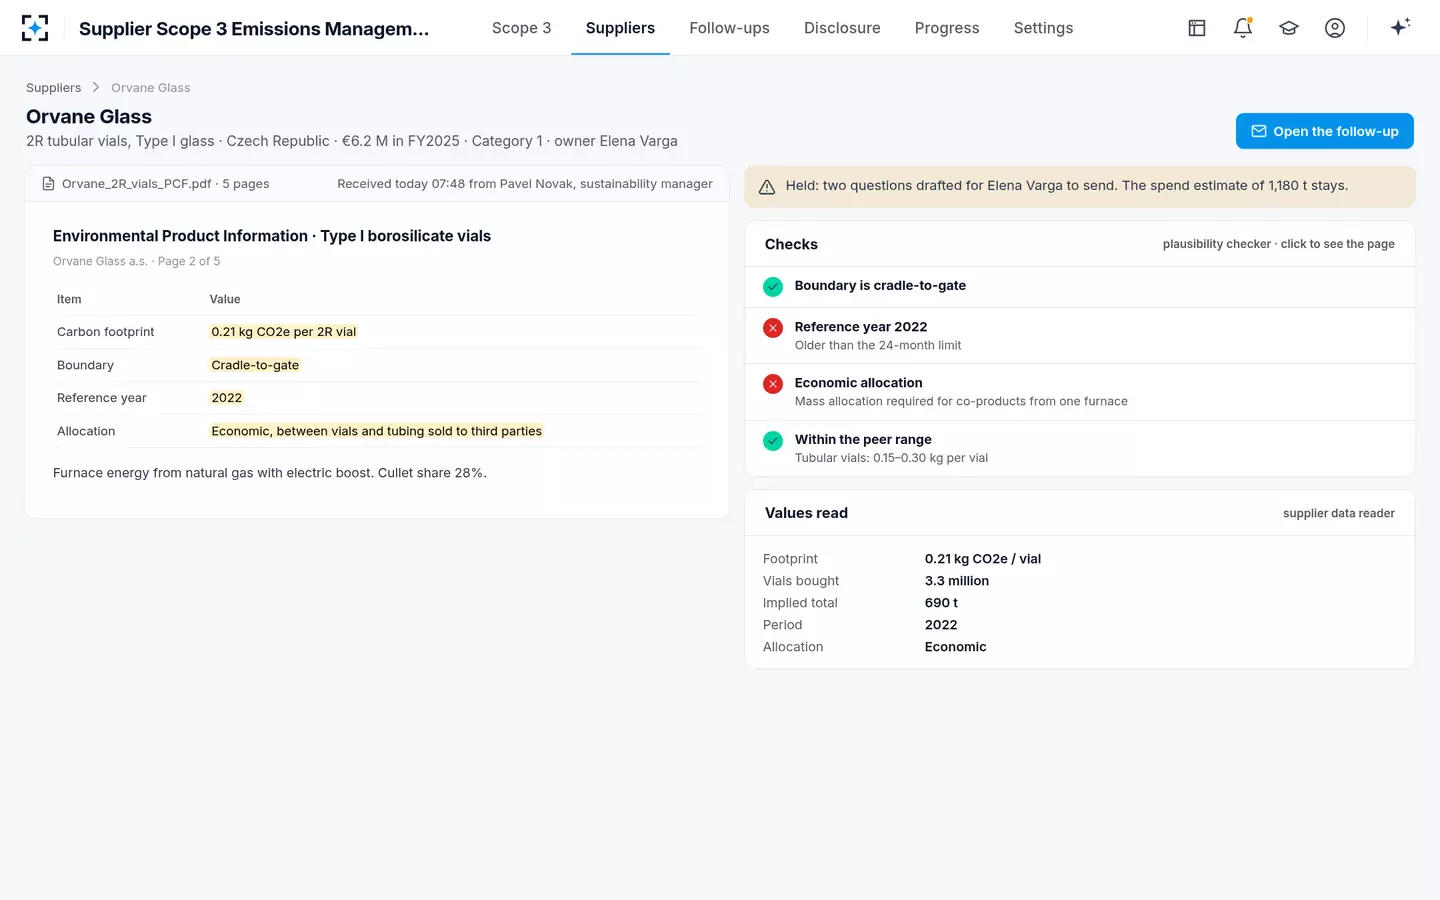Viewport: 1440px width, 900px height.
Task: Select highlighted Economic allocation text in document
Action: (376, 431)
